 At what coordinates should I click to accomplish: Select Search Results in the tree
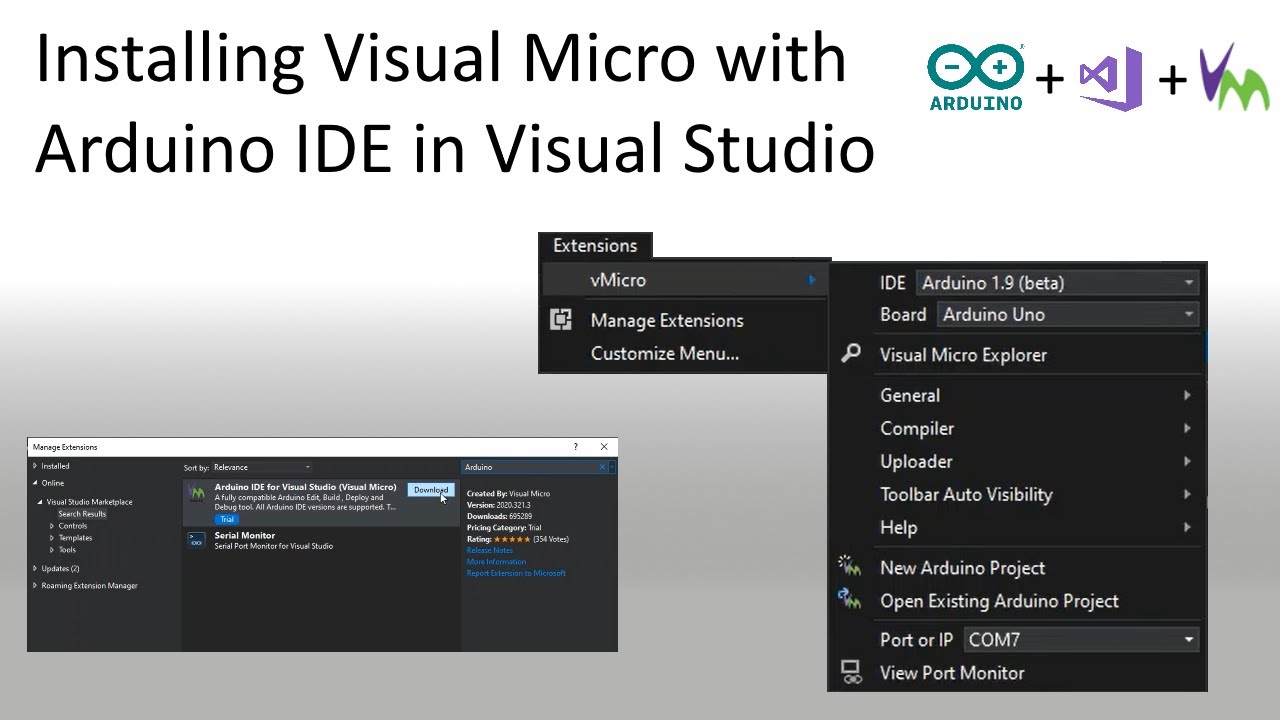pos(82,514)
